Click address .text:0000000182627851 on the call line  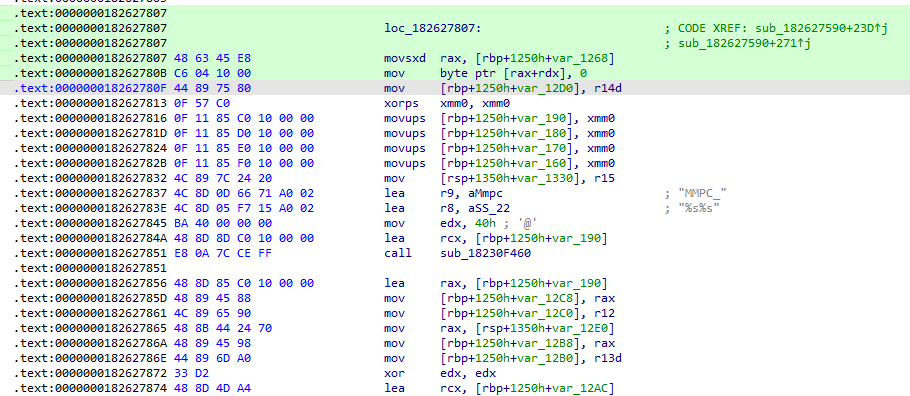coord(90,254)
